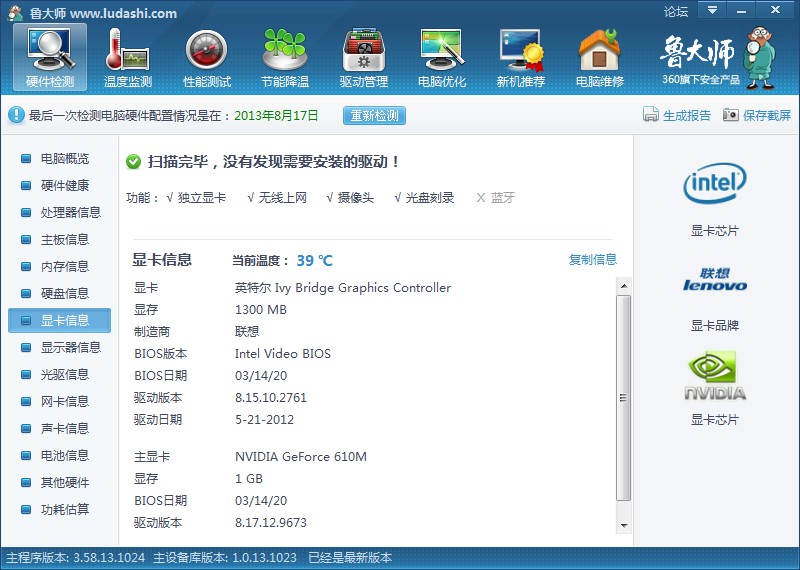The height and width of the screenshot is (570, 800).
Task: Click the 生成报告 link
Action: (686, 115)
